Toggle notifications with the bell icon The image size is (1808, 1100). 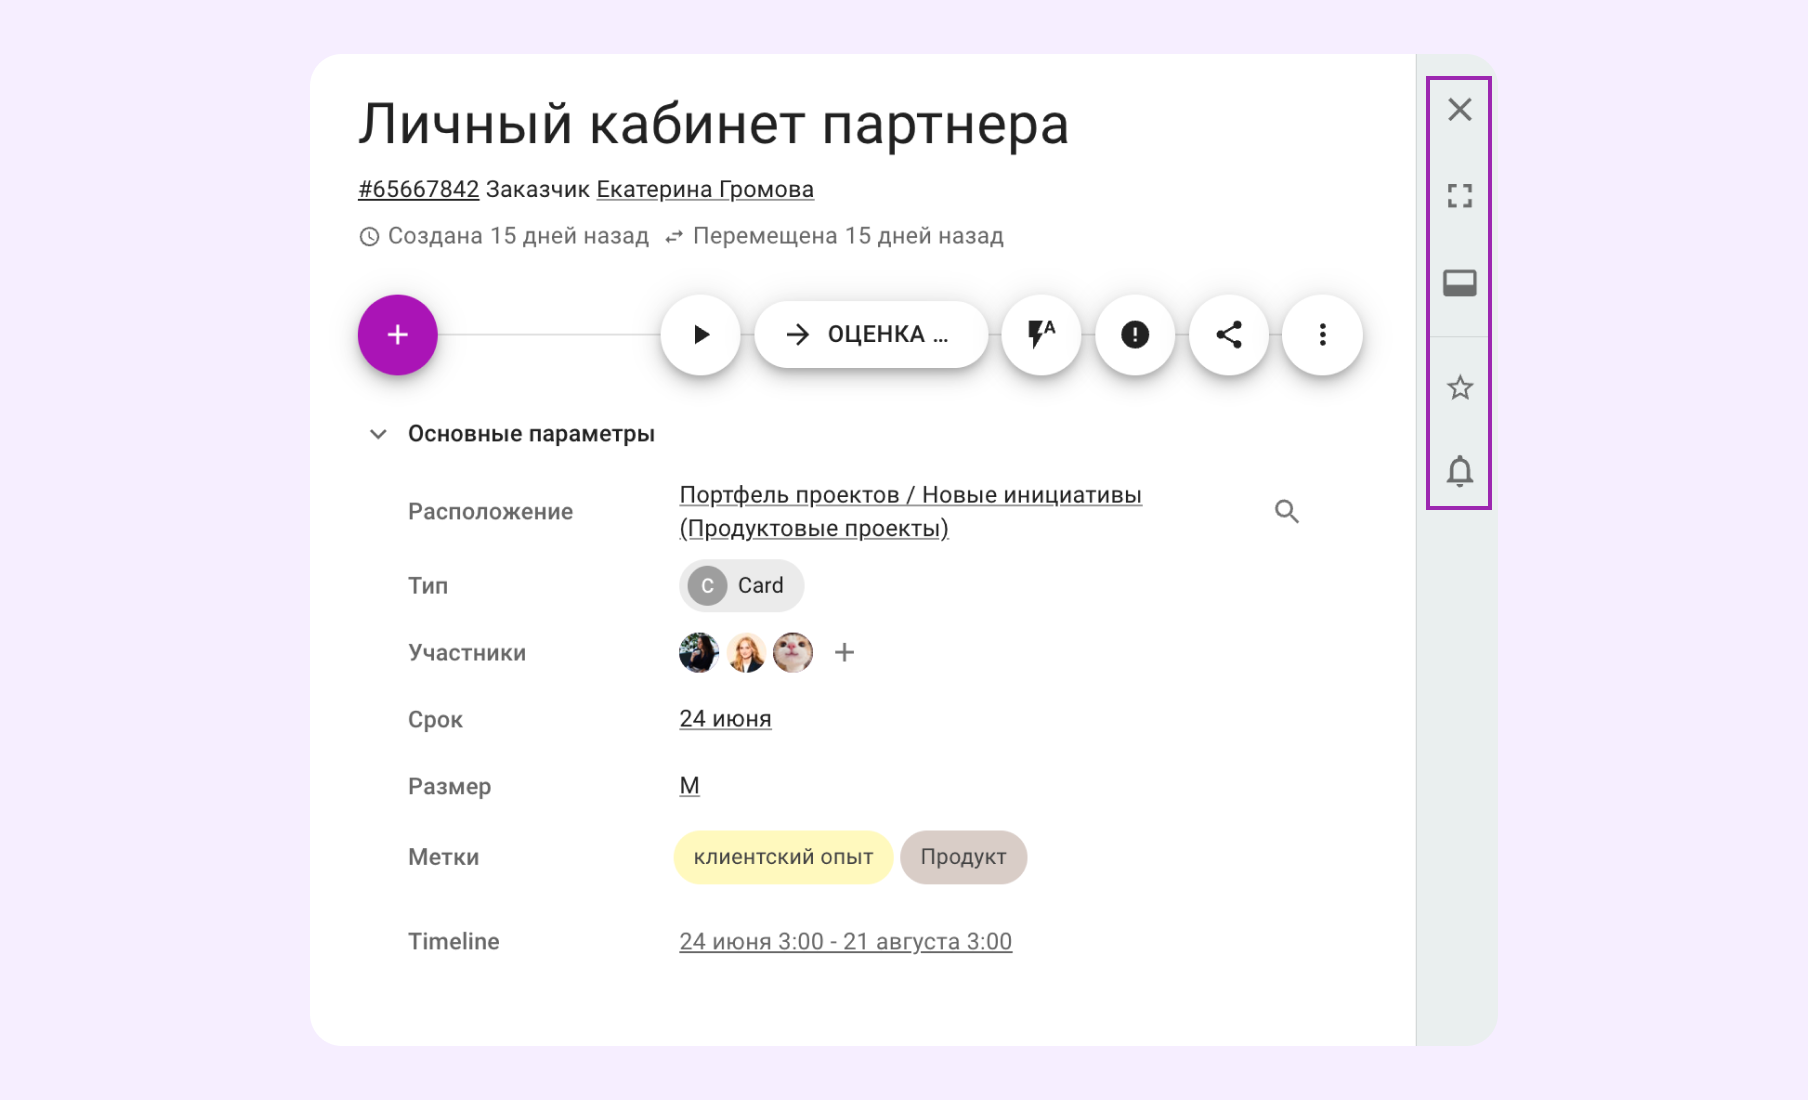(1460, 471)
